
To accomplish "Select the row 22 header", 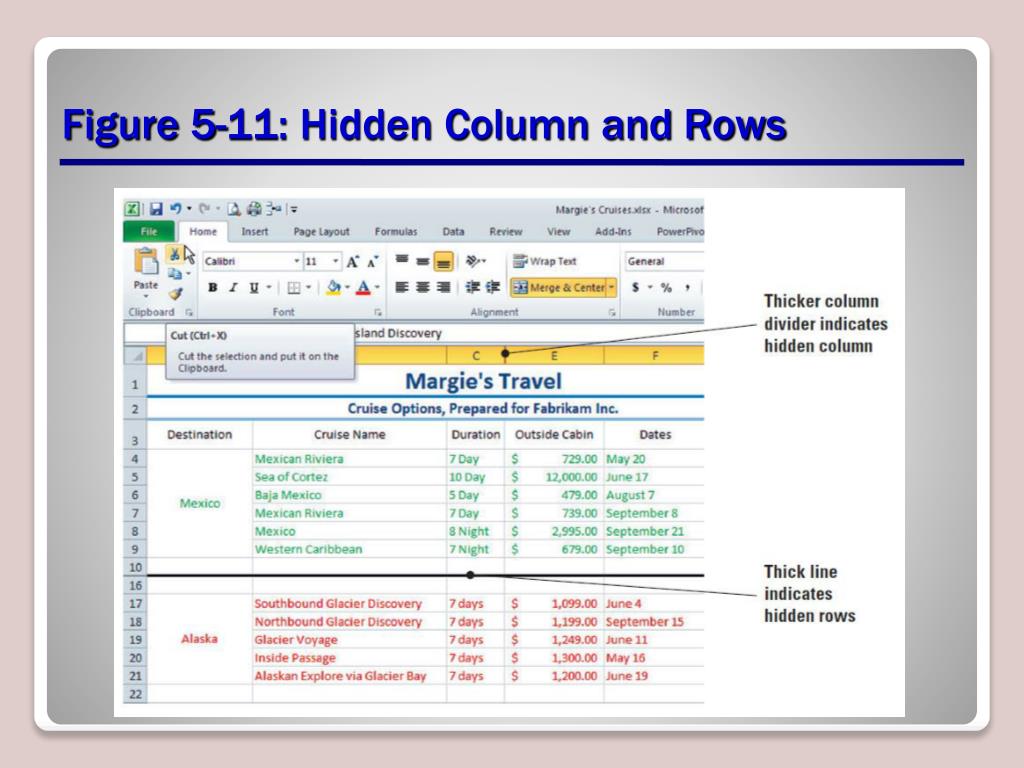I will 135,694.
